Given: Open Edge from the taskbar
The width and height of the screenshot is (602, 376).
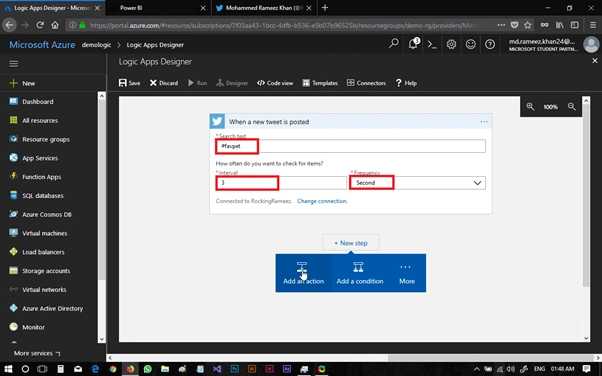Looking at the screenshot, I should pos(95,369).
